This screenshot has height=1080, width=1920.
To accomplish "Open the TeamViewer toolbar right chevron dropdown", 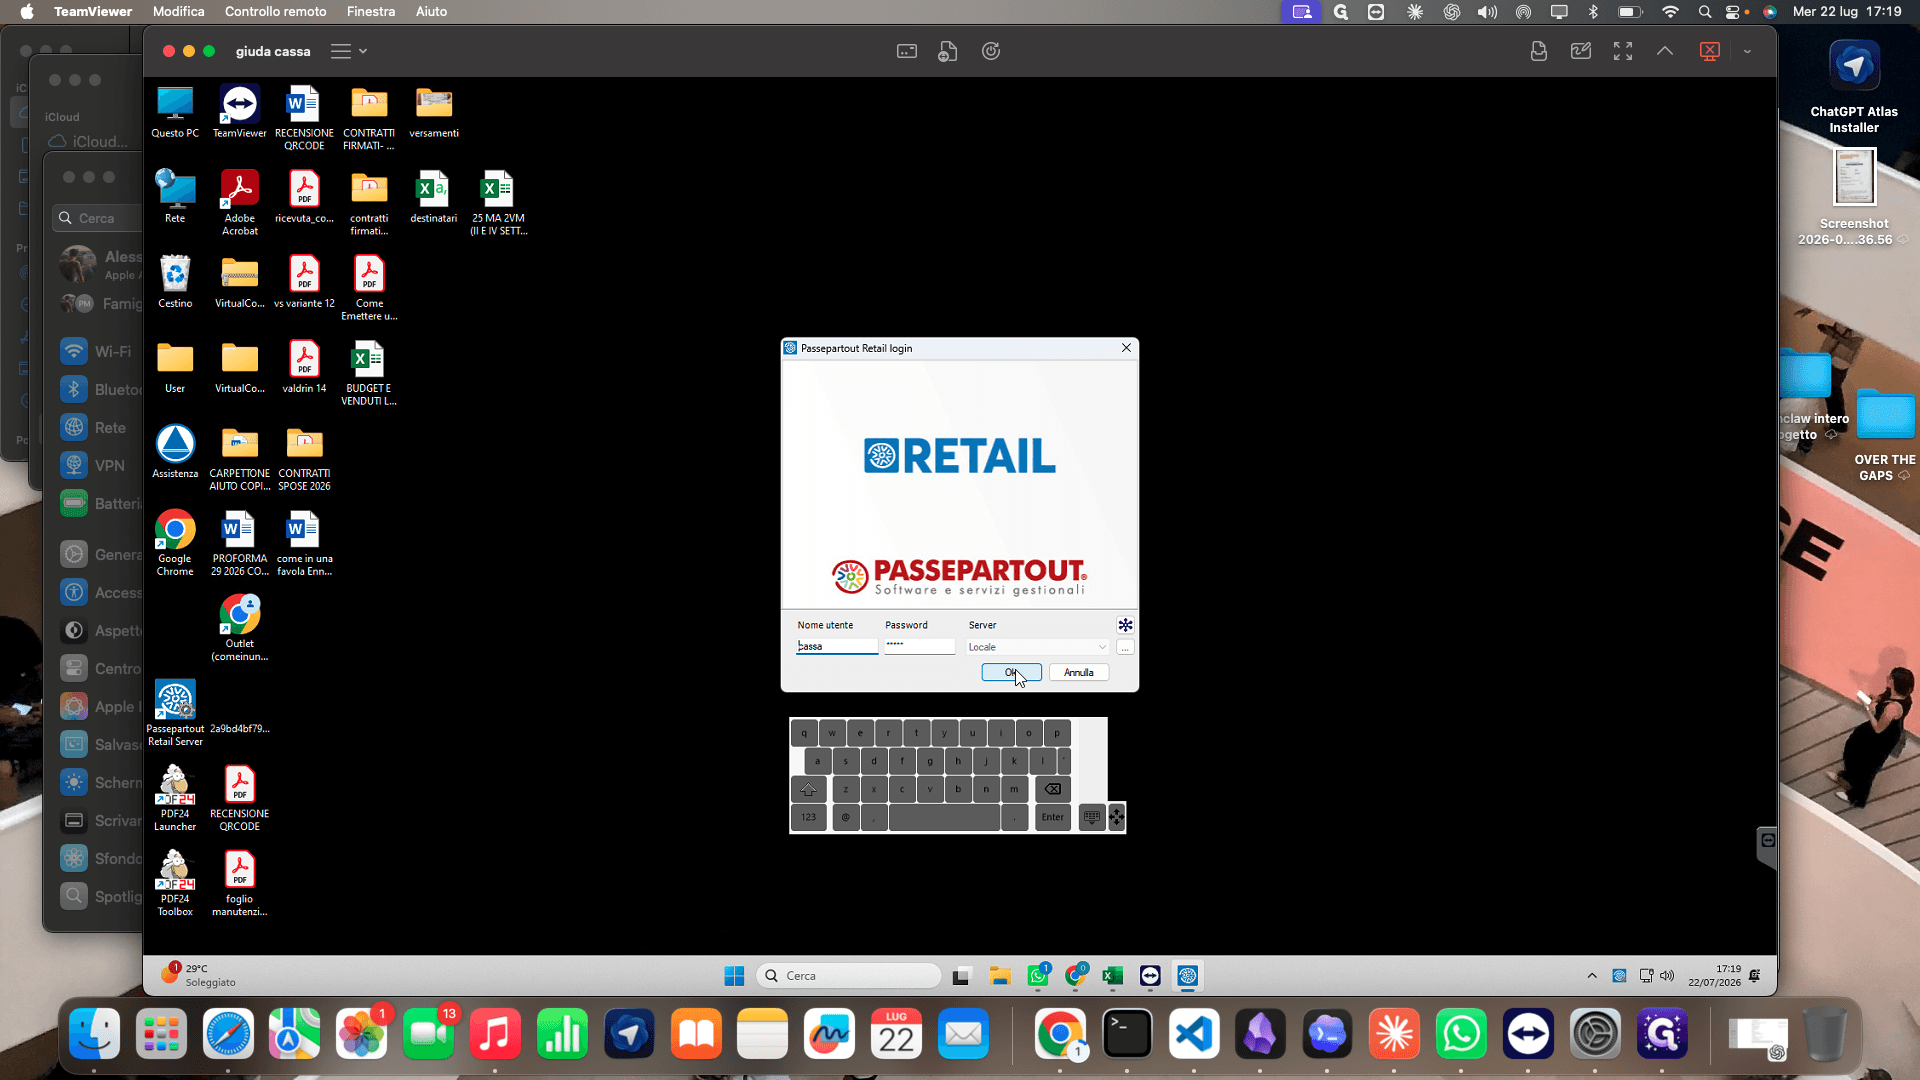I will pyautogui.click(x=1747, y=51).
